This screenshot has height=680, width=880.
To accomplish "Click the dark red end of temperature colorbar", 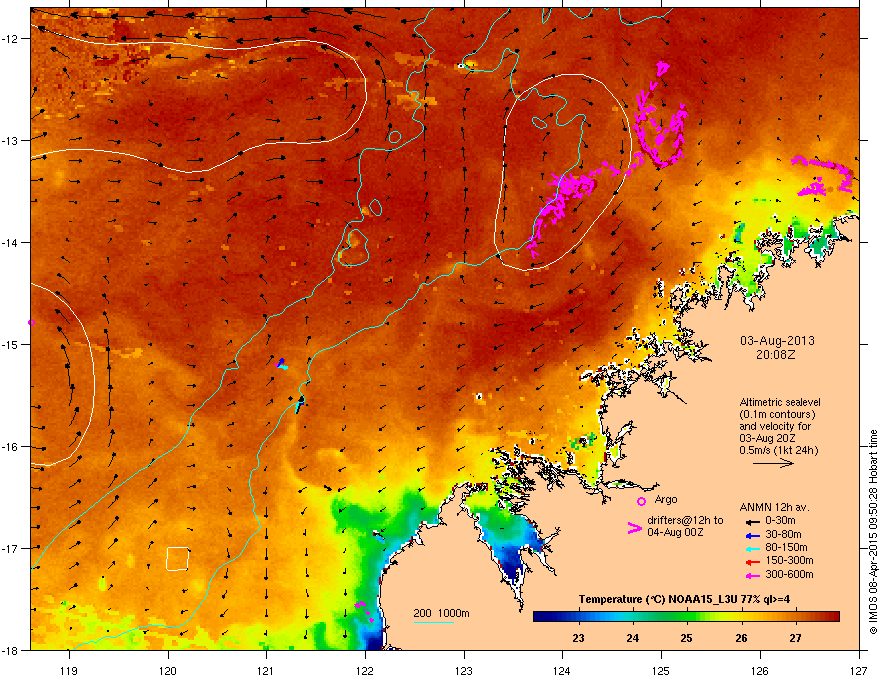I will (x=833, y=617).
